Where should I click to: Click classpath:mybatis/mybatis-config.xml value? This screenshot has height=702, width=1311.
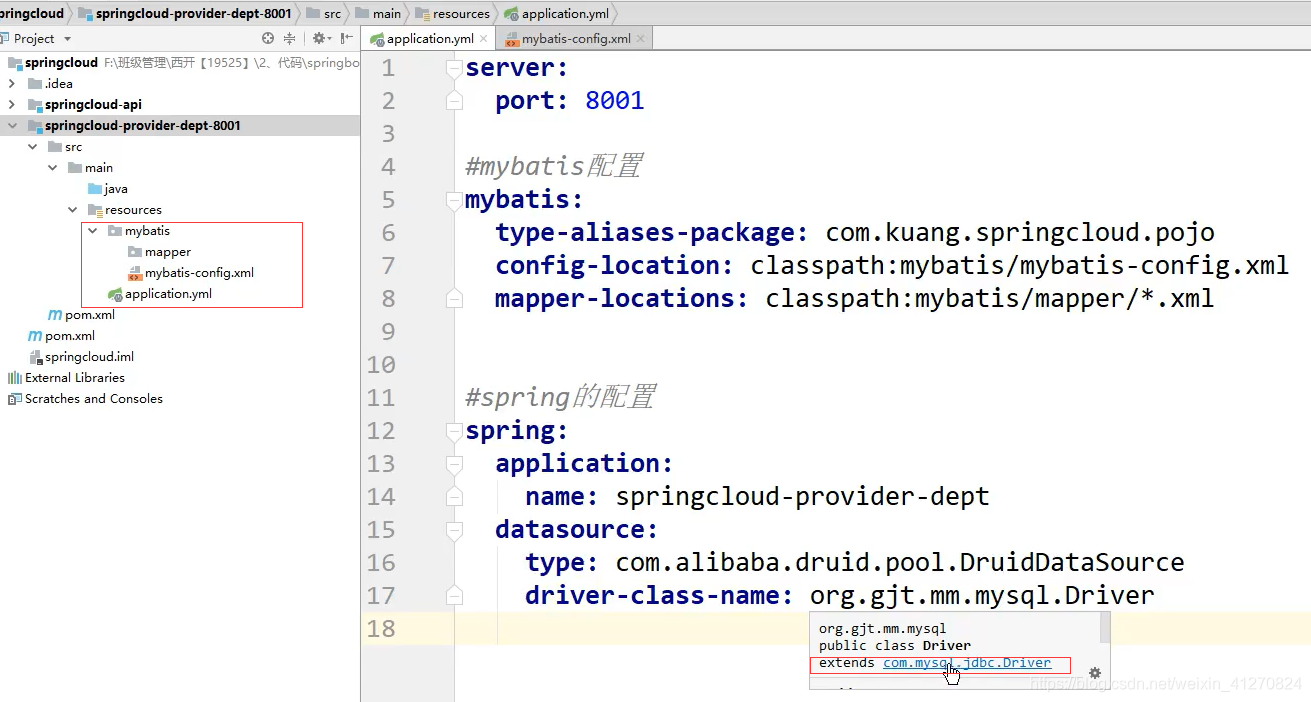coord(1020,266)
